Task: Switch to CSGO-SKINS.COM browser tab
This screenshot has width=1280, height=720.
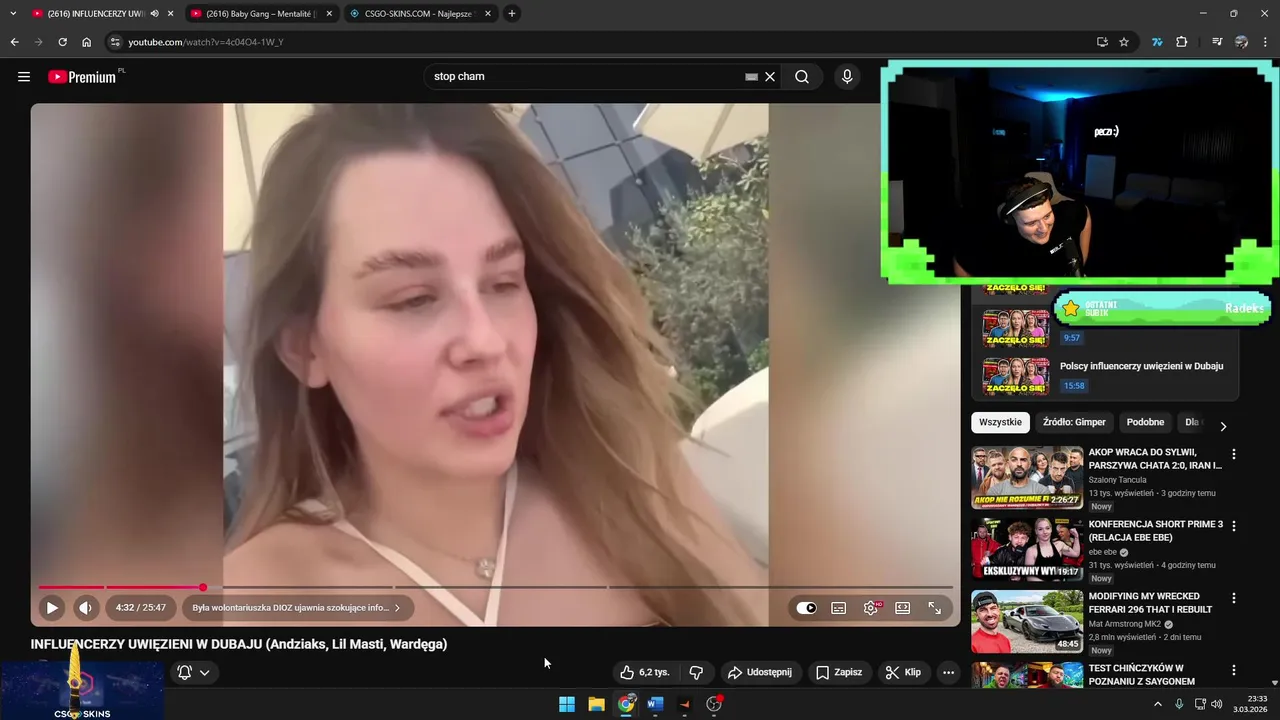Action: pyautogui.click(x=418, y=14)
